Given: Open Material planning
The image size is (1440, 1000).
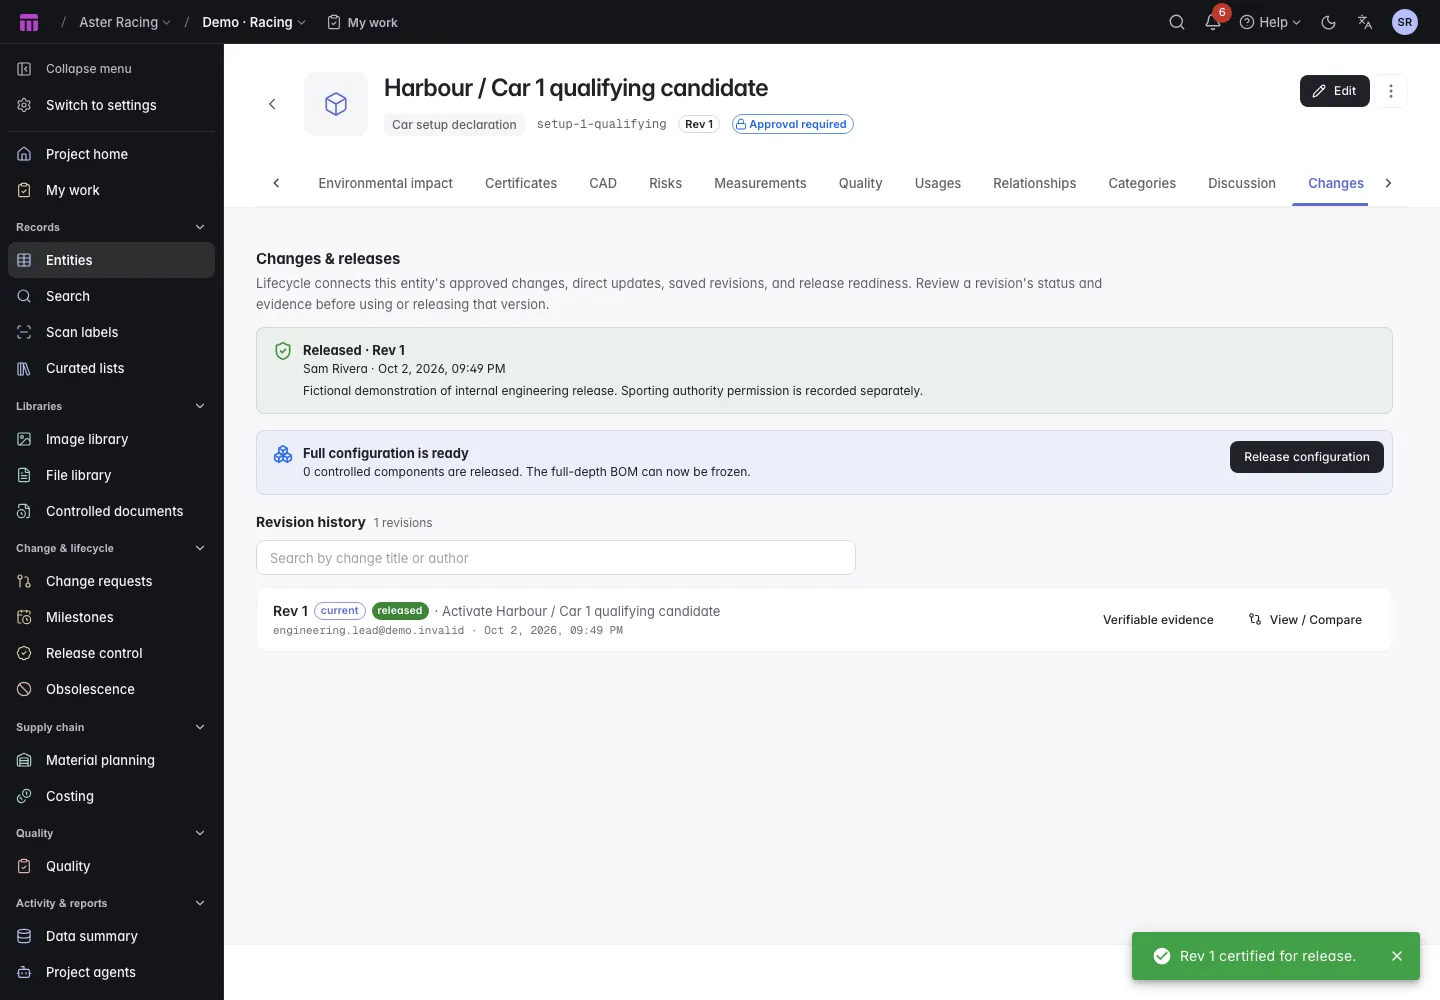Looking at the screenshot, I should tap(111, 760).
